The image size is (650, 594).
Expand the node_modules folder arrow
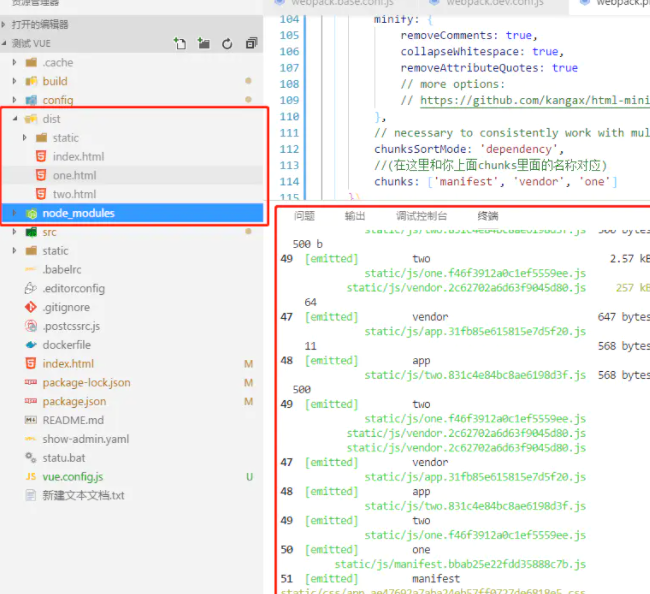coord(15,213)
